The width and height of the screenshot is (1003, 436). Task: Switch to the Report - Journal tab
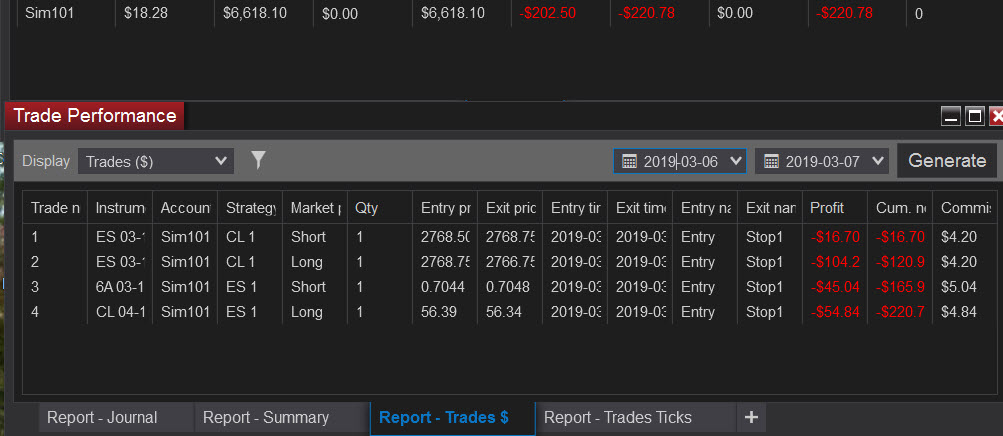point(102,417)
